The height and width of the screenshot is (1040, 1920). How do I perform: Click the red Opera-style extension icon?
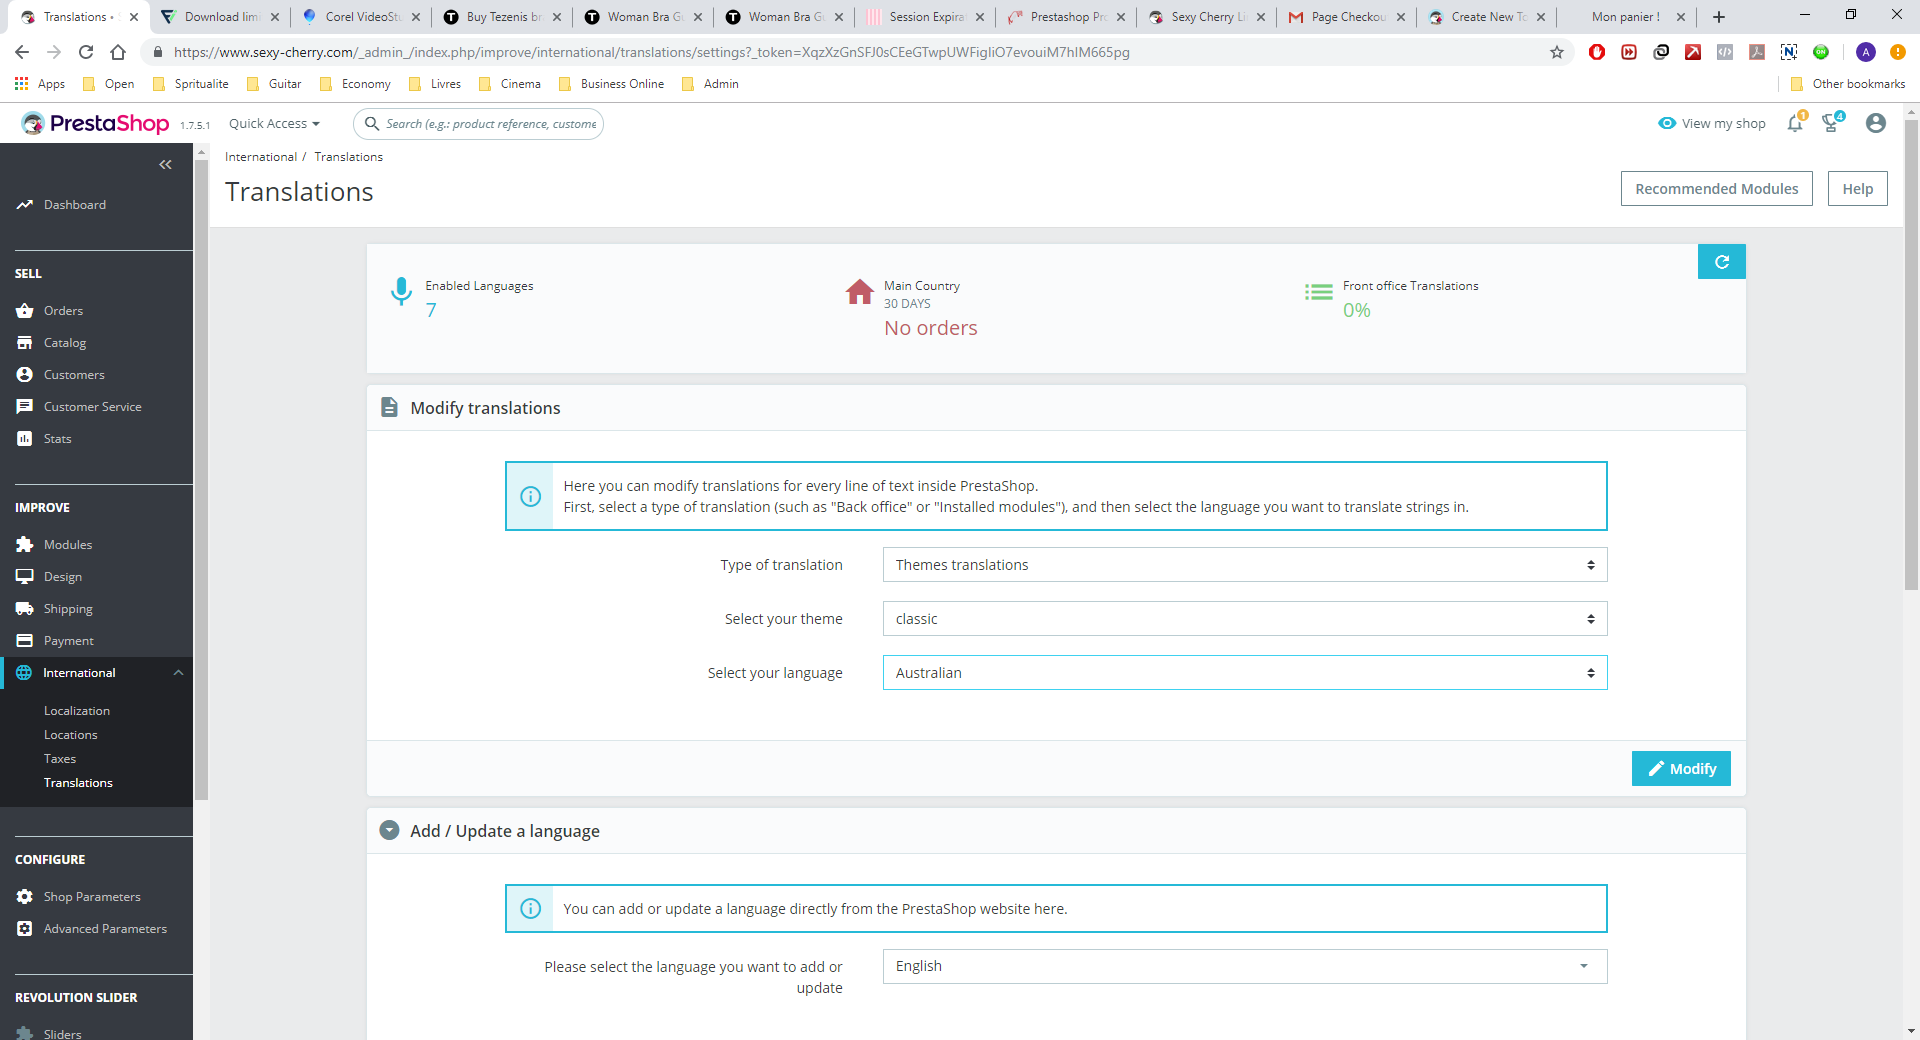(1597, 52)
